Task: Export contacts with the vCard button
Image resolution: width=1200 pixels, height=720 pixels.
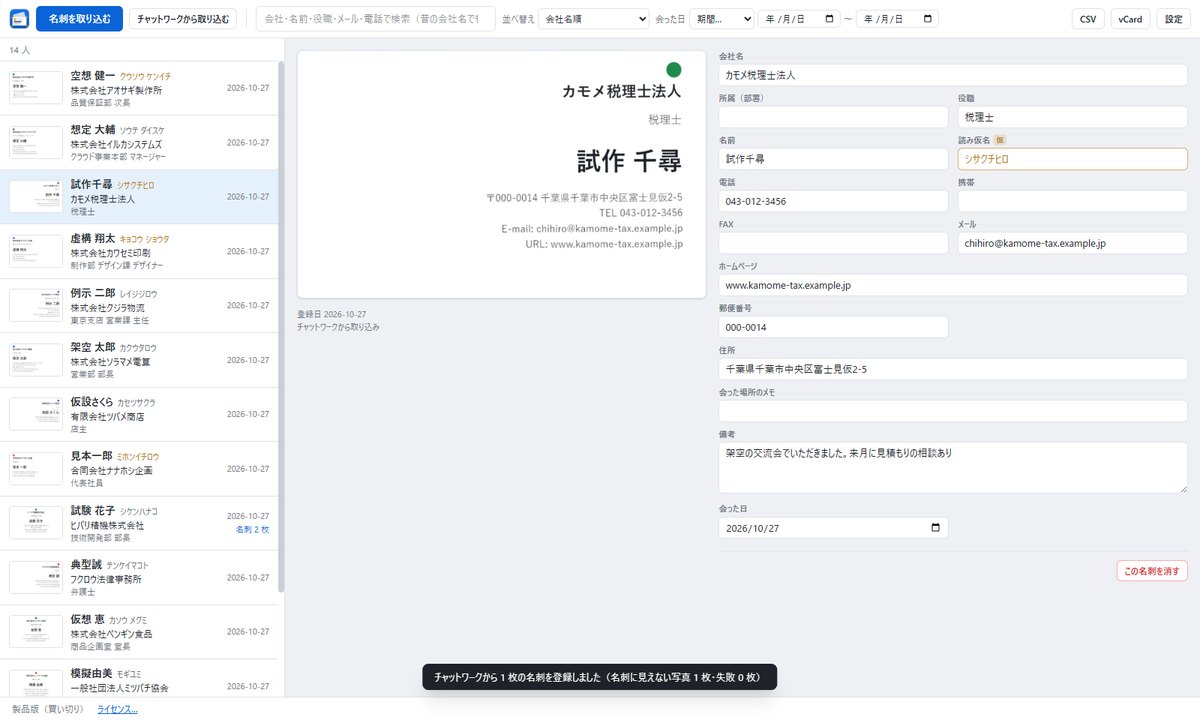Action: pyautogui.click(x=1130, y=19)
